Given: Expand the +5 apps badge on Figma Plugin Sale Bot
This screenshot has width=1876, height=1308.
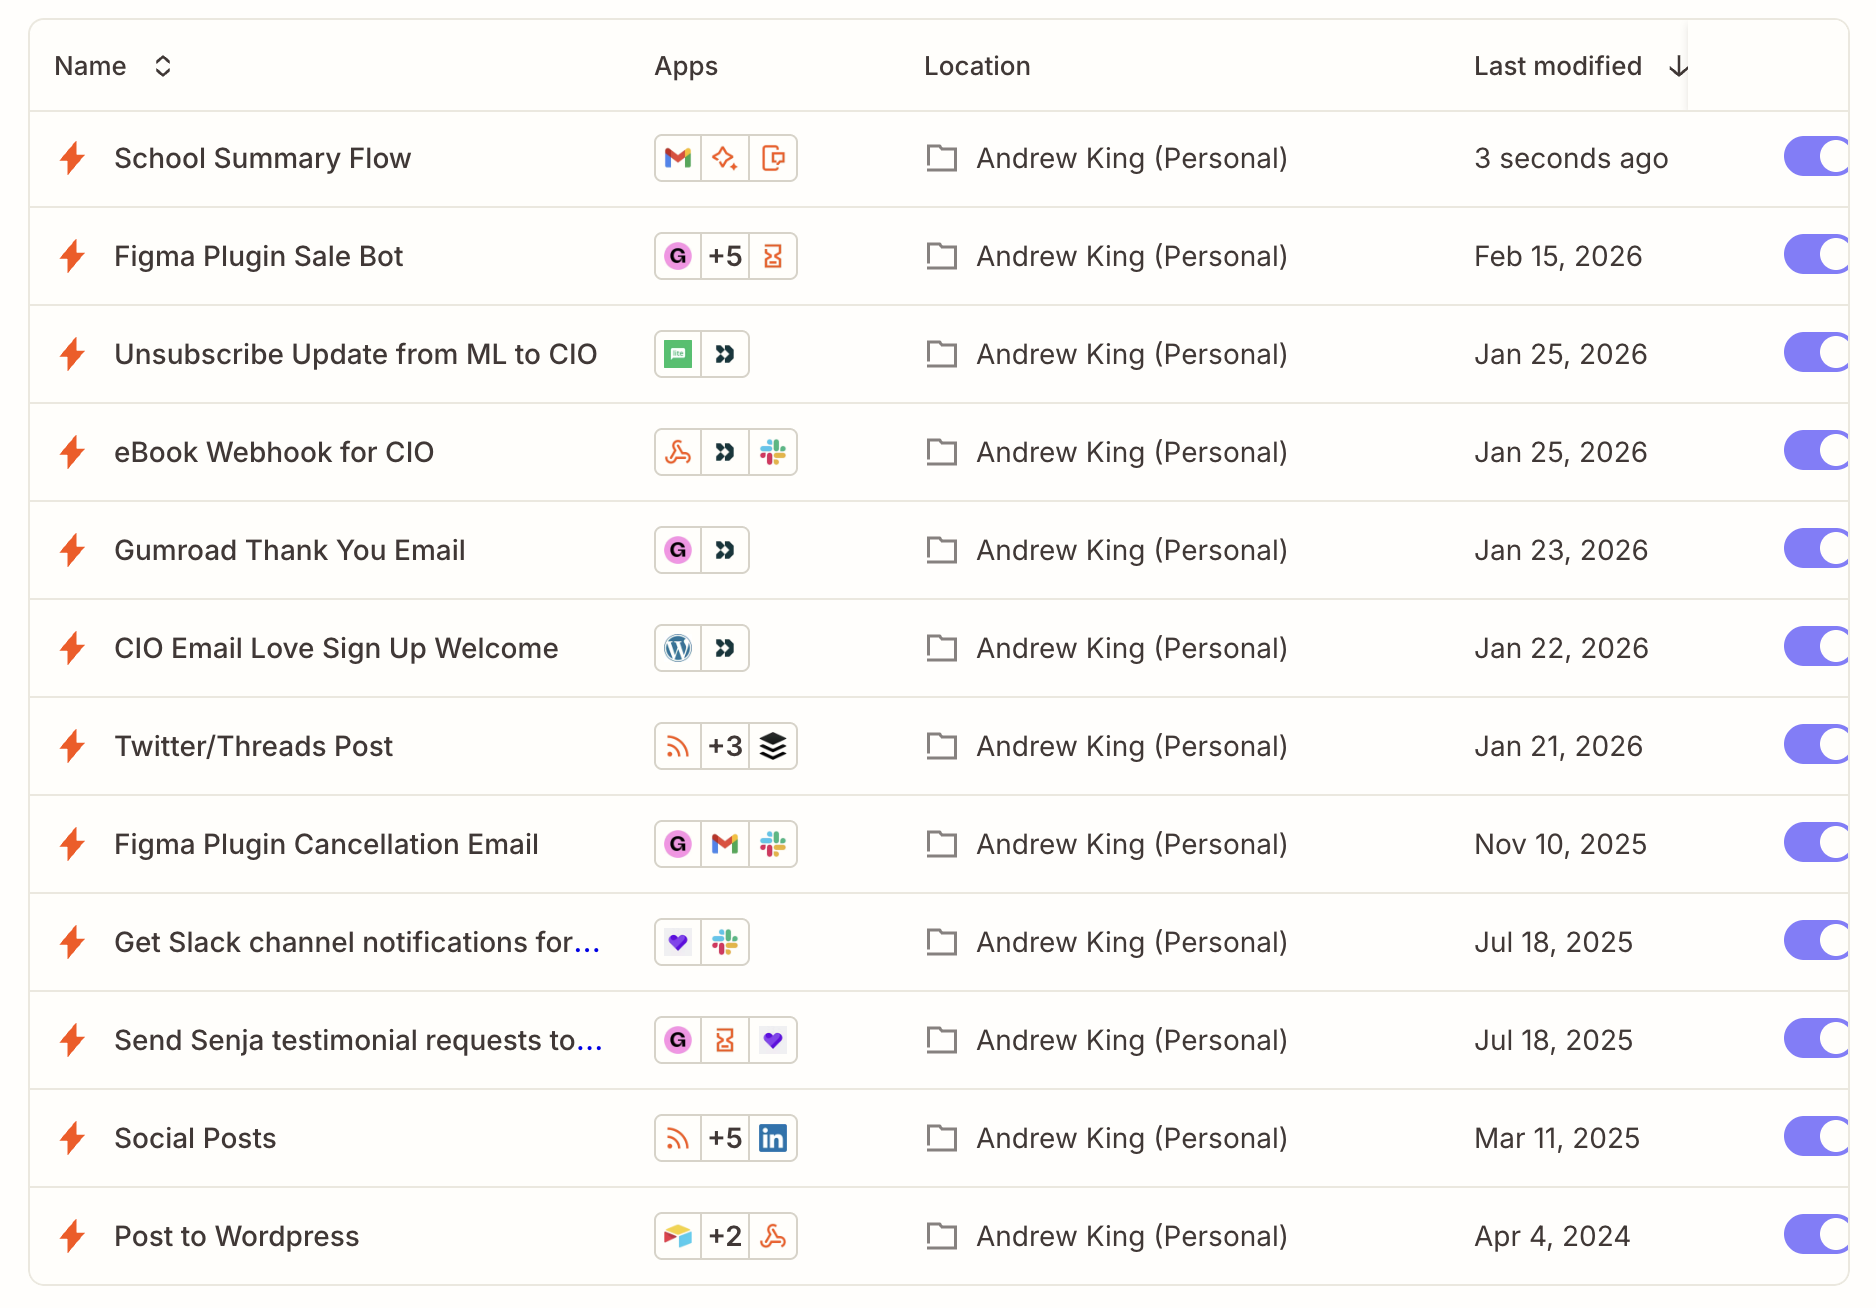Looking at the screenshot, I should pos(725,256).
